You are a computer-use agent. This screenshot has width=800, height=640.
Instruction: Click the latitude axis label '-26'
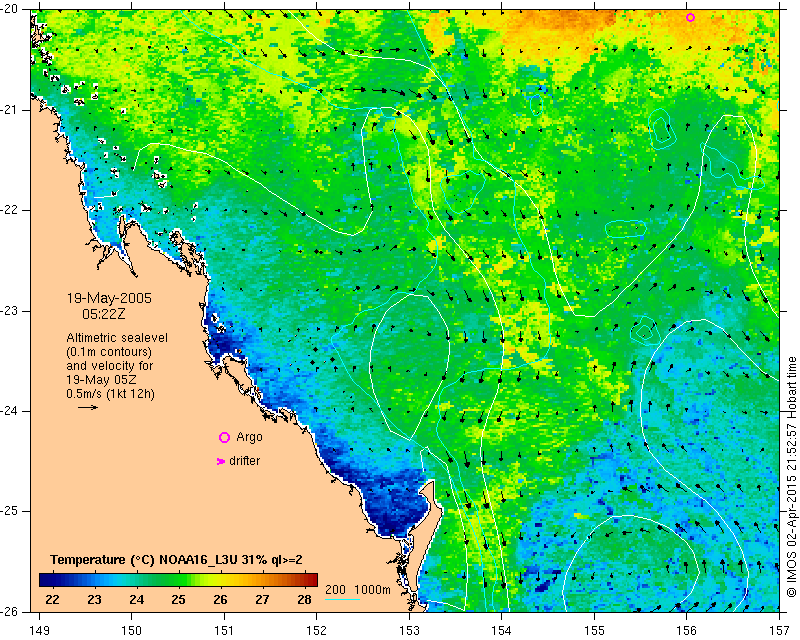9,611
